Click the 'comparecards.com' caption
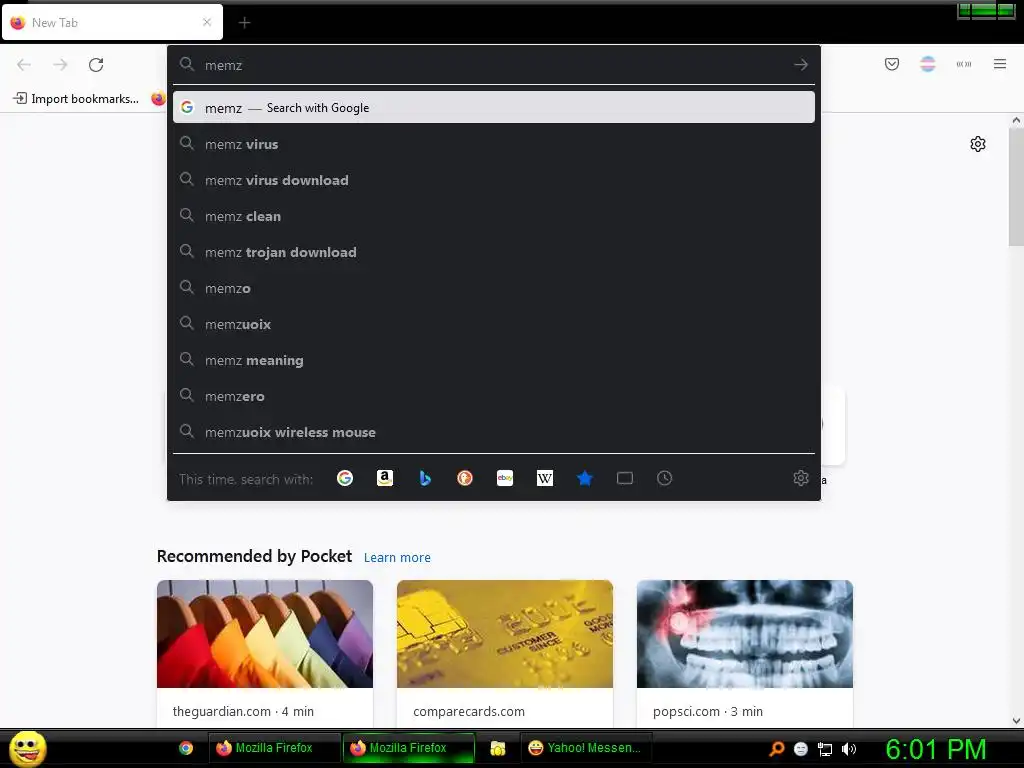 pyautogui.click(x=469, y=711)
